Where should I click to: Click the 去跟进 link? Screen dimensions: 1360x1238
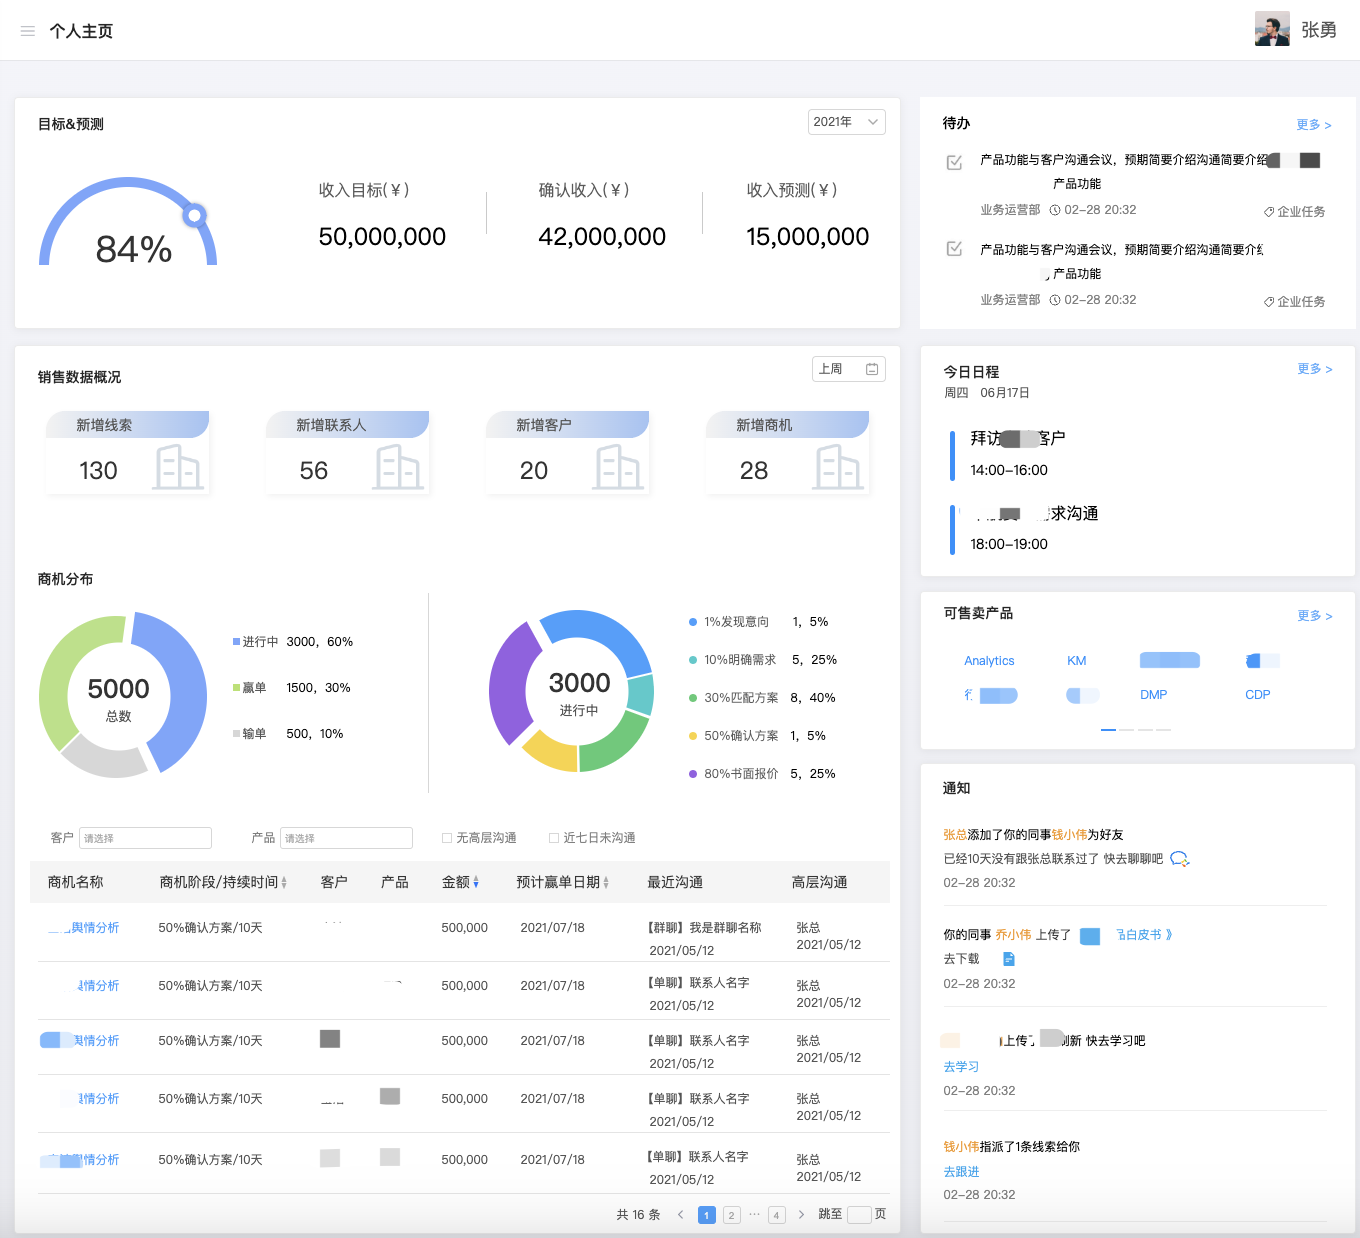961,1172
